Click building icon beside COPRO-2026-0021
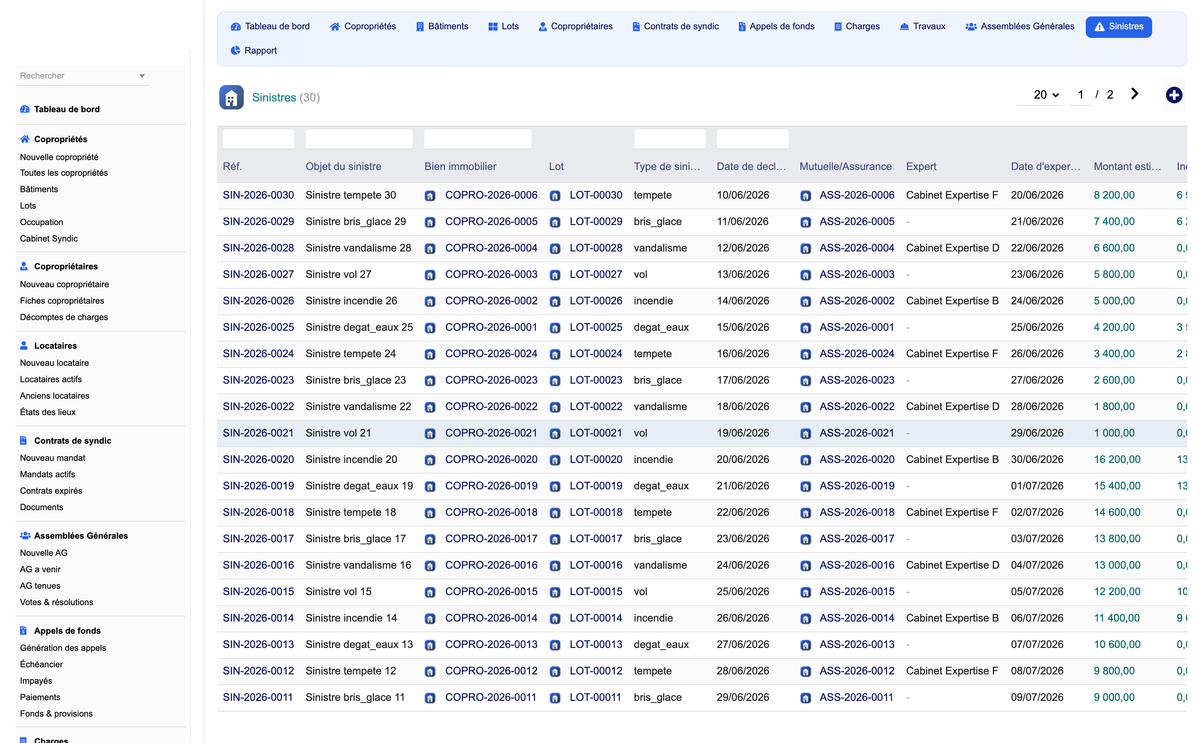 (x=430, y=434)
